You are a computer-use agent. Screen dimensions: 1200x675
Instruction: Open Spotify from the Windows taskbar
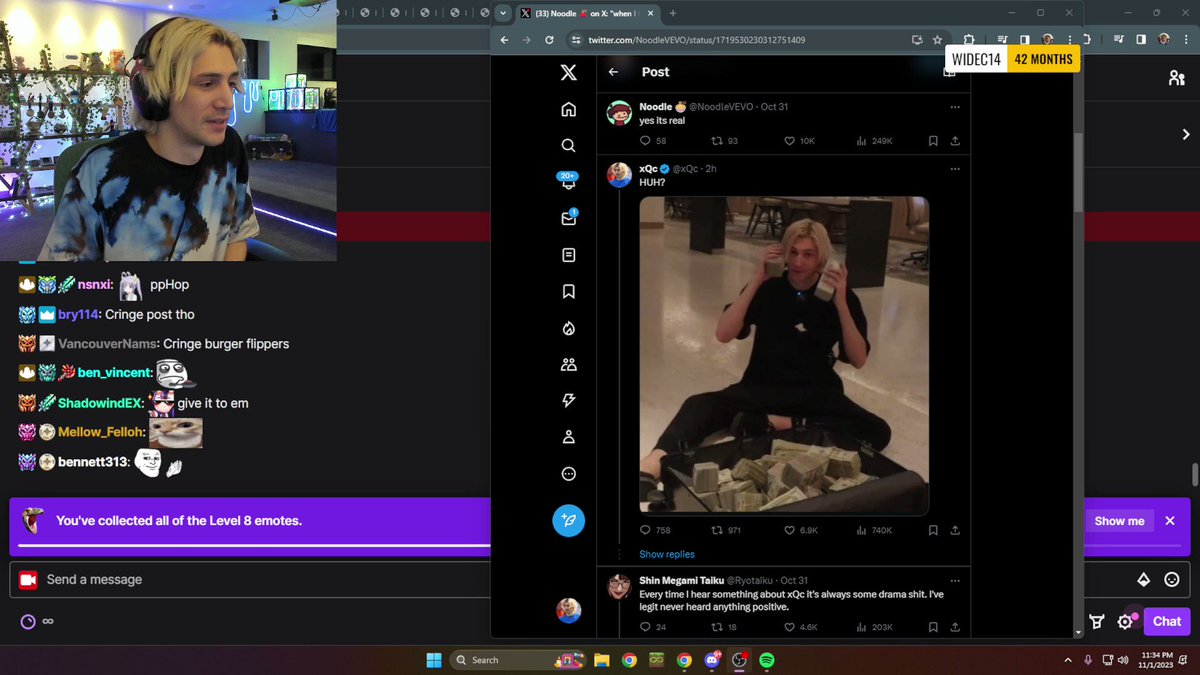[x=767, y=660]
